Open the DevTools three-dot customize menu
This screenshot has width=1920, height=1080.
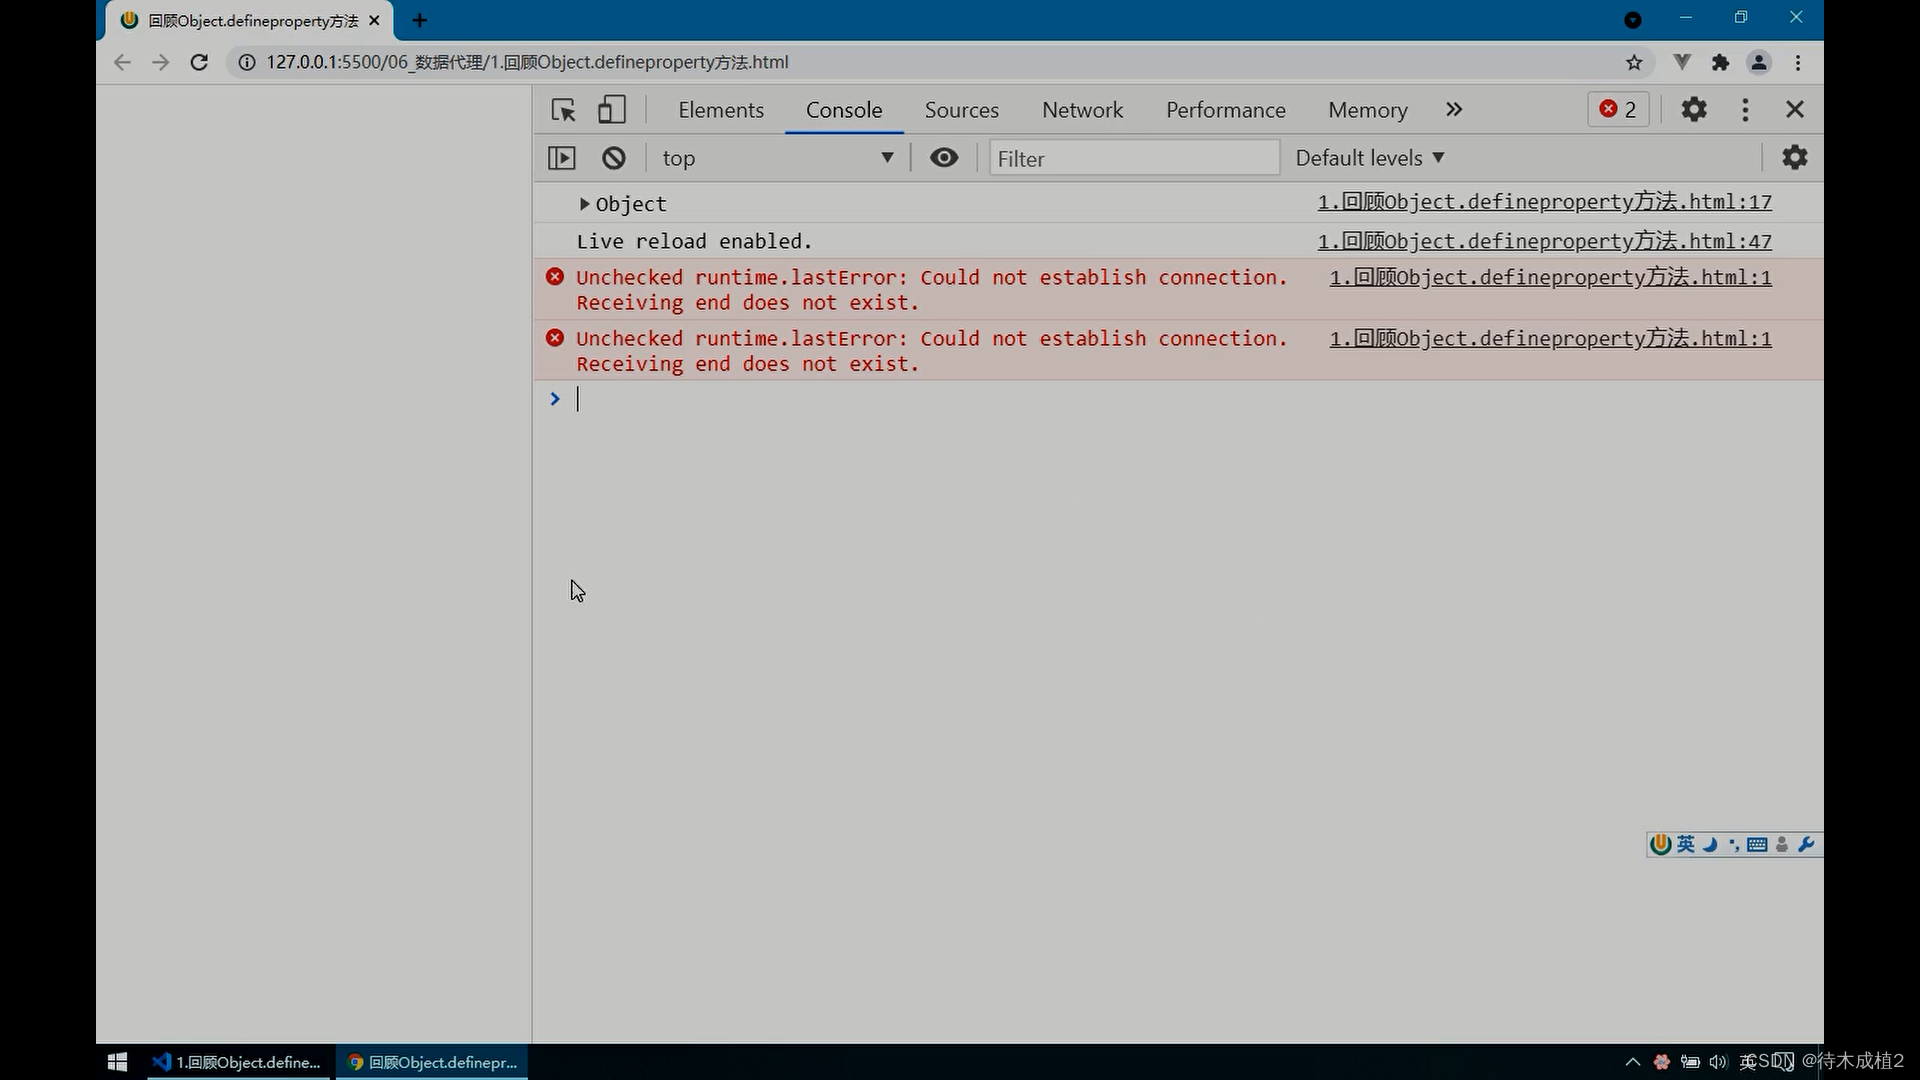[x=1745, y=109]
